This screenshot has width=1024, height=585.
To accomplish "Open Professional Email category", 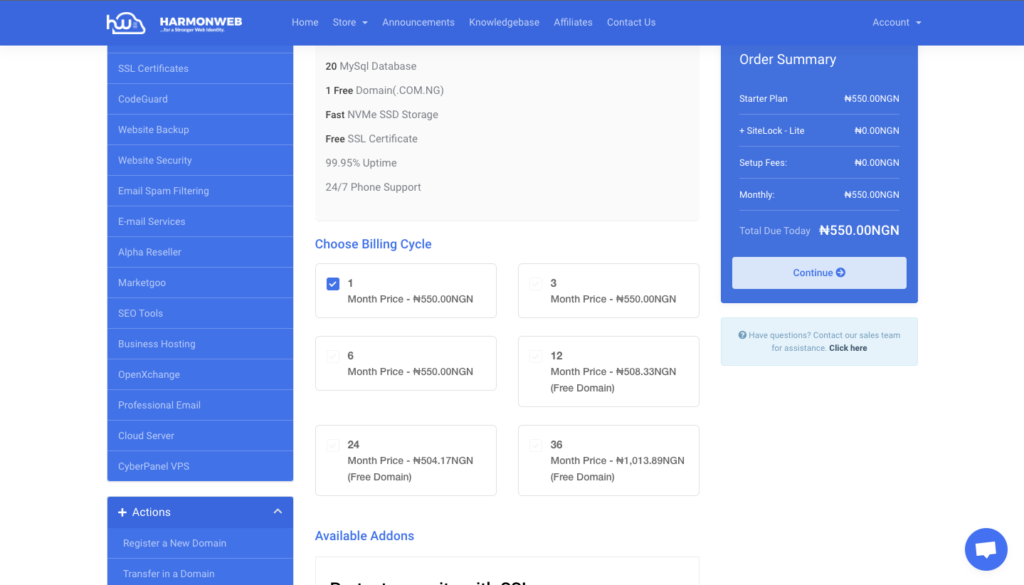I will 200,405.
